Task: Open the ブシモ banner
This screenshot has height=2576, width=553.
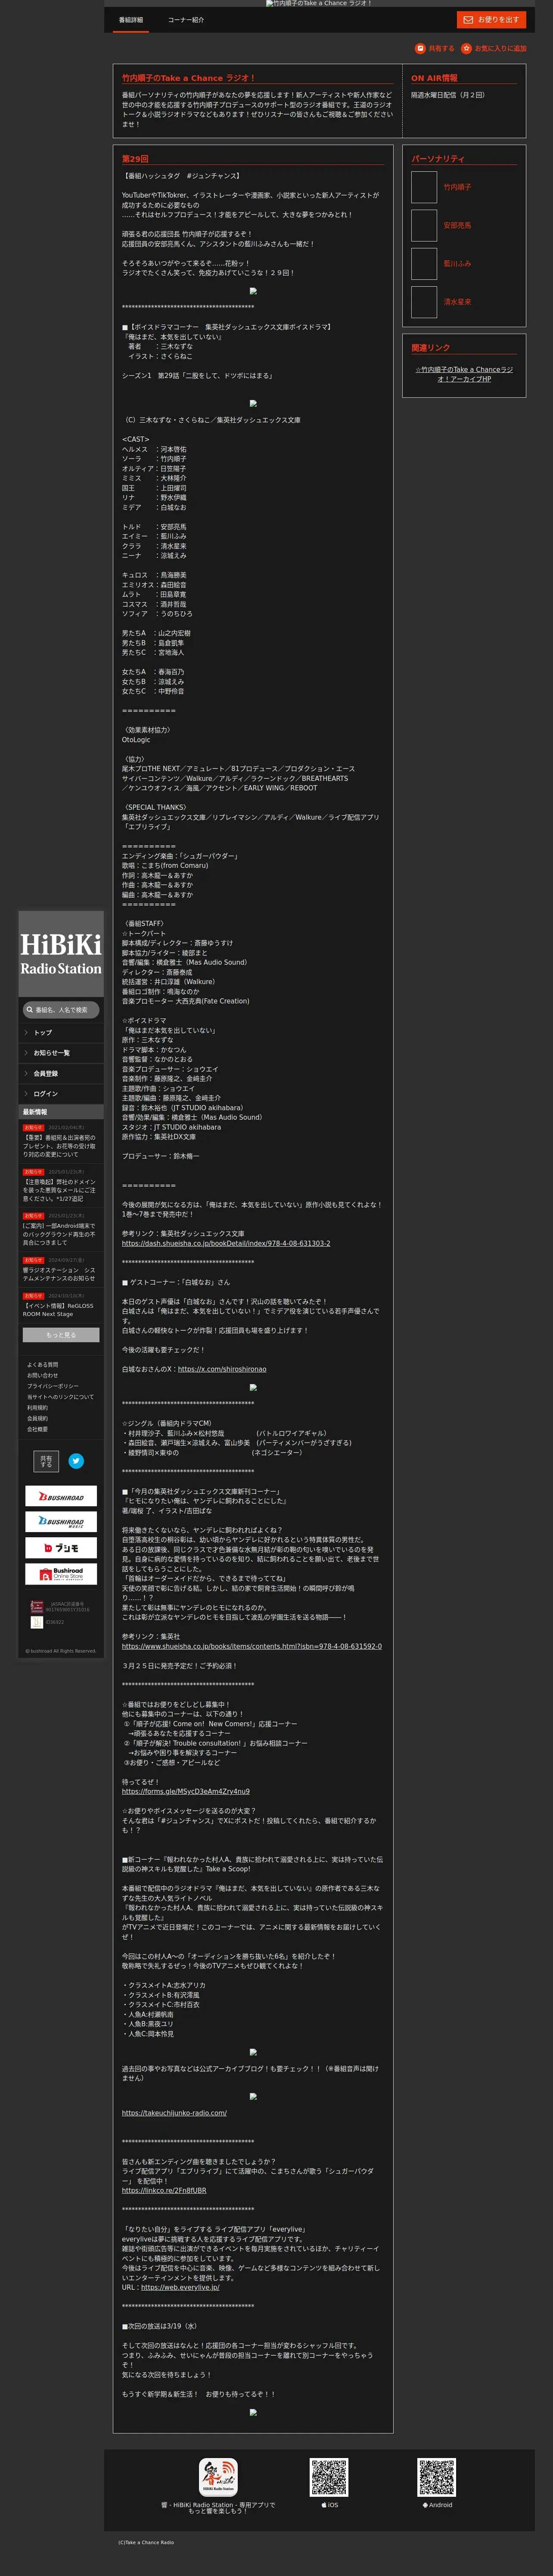Action: pos(61,1548)
